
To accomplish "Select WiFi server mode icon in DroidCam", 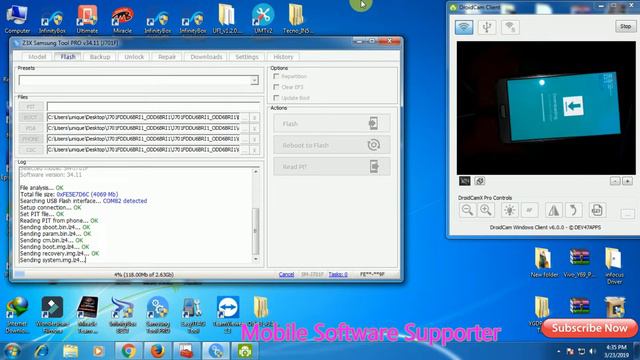I will (x=510, y=27).
